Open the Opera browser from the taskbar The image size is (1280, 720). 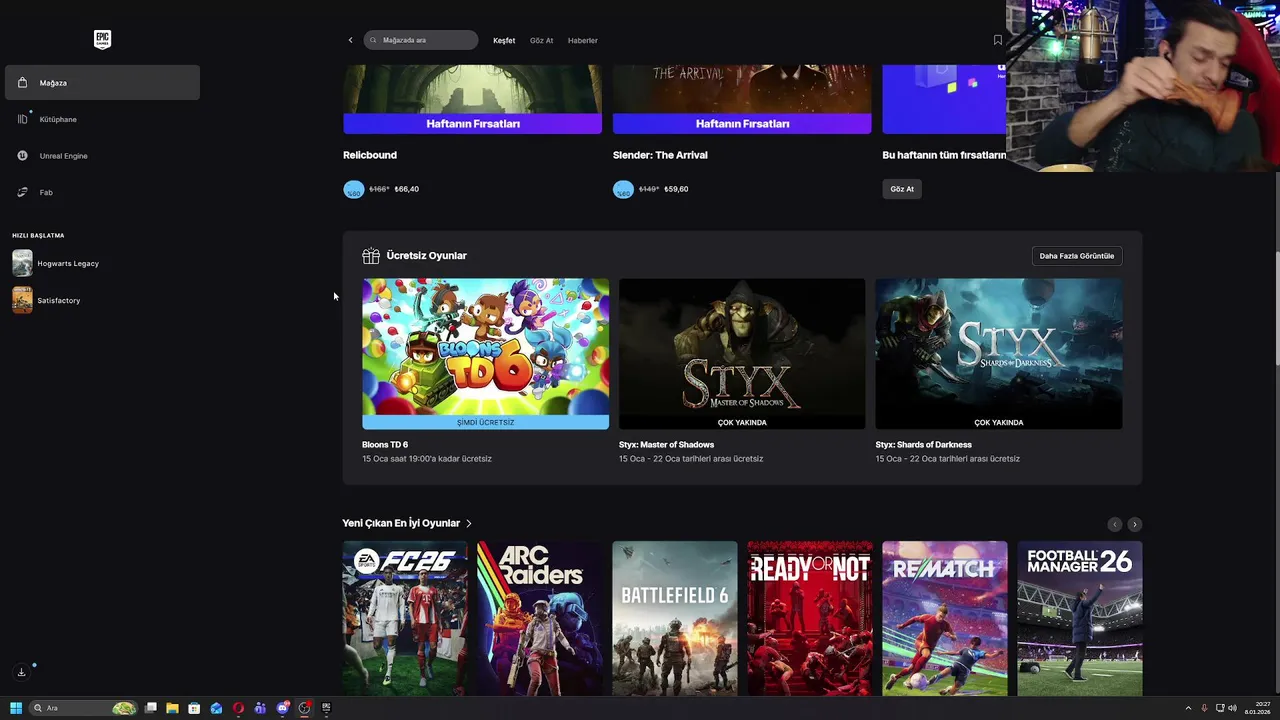(238, 708)
